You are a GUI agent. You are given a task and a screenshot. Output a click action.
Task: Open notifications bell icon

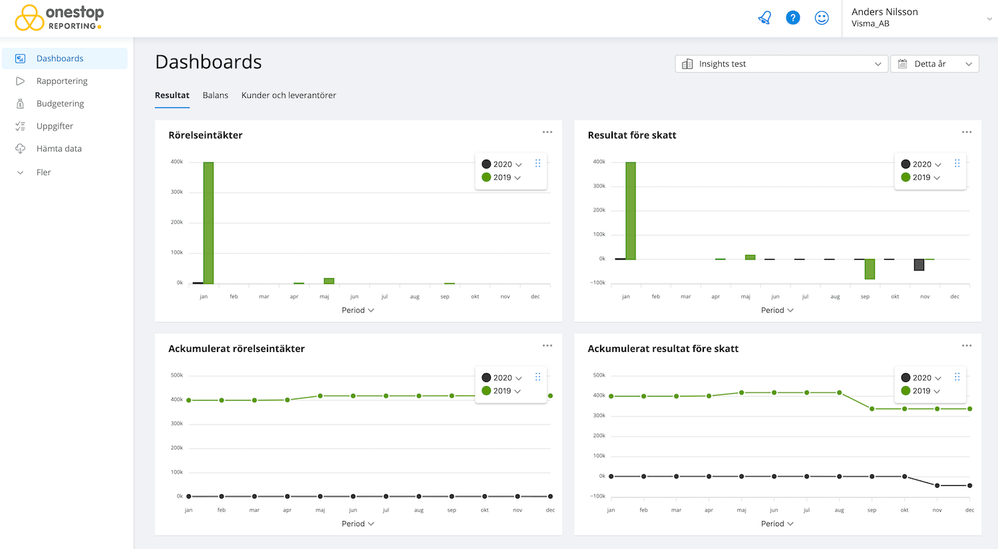tap(764, 18)
